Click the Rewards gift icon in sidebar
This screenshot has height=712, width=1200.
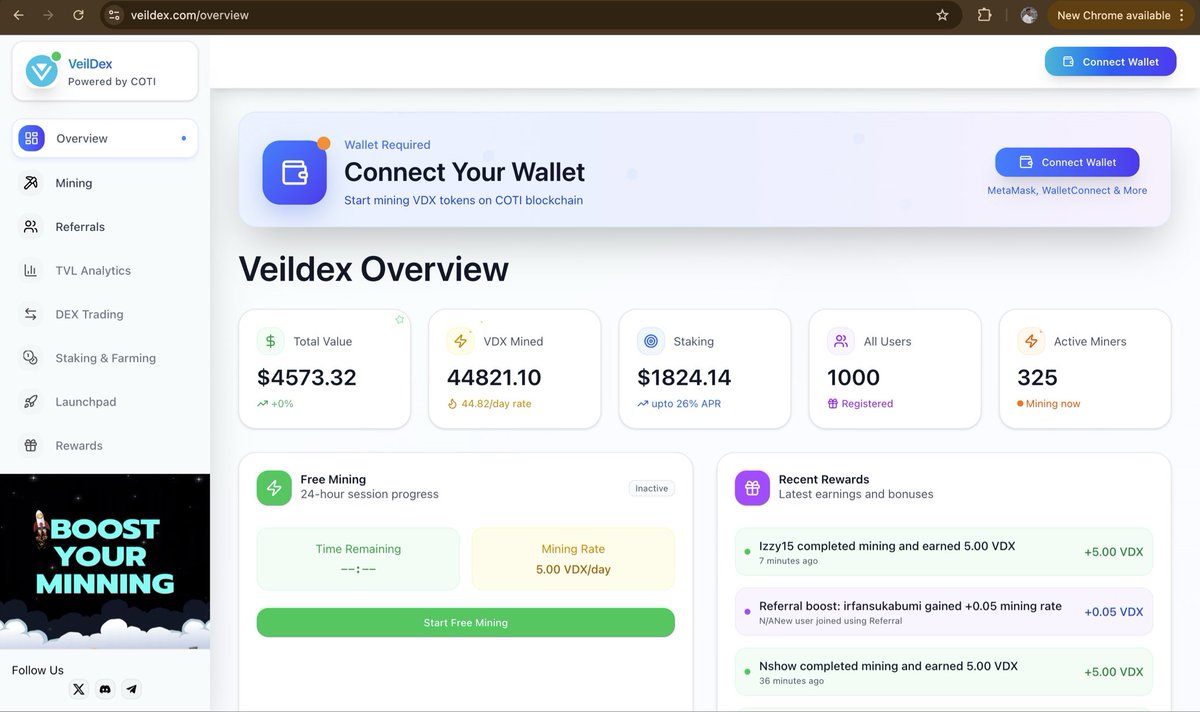31,445
